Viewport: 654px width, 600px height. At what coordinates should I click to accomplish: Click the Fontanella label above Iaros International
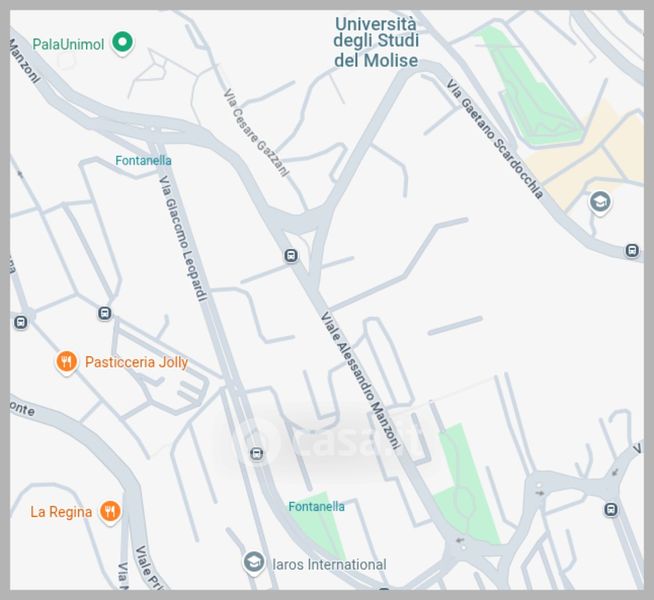pyautogui.click(x=317, y=507)
